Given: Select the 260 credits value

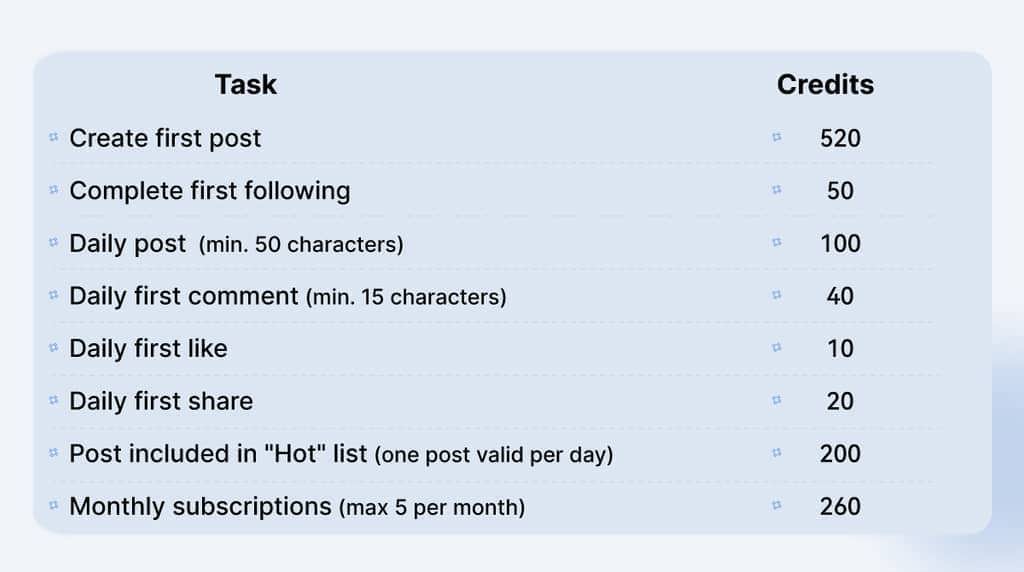Looking at the screenshot, I should (840, 506).
